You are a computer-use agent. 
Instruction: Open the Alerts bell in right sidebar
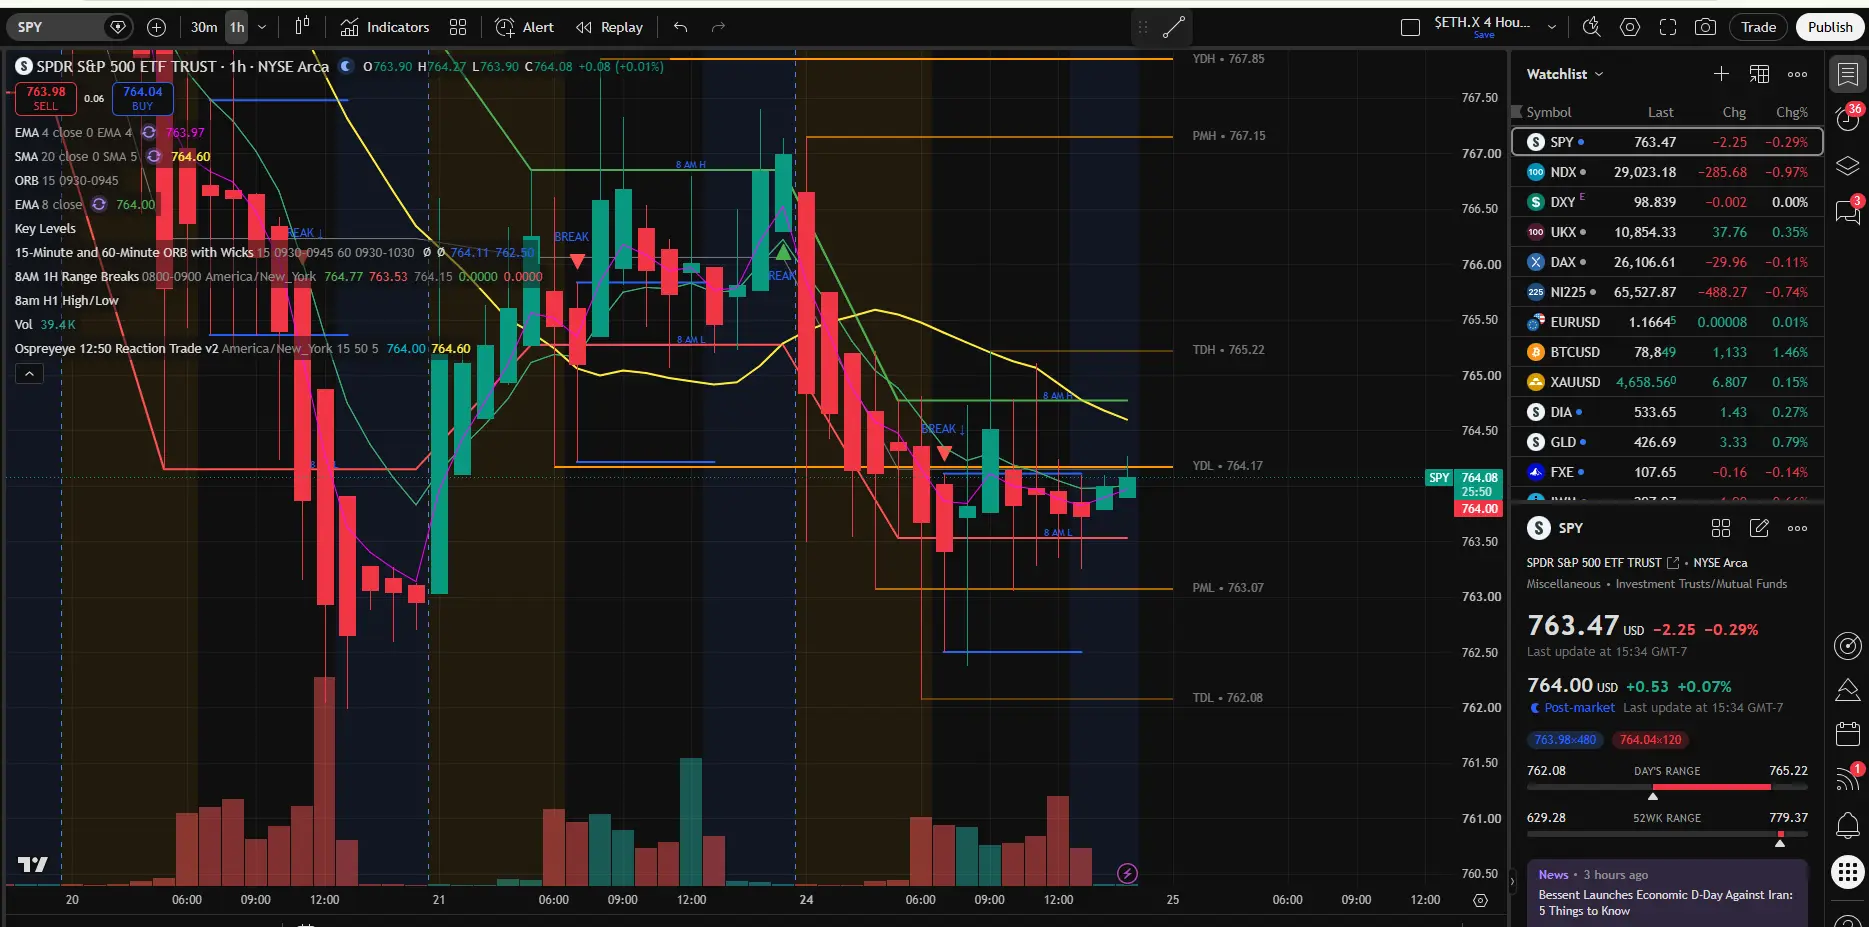tap(1847, 826)
